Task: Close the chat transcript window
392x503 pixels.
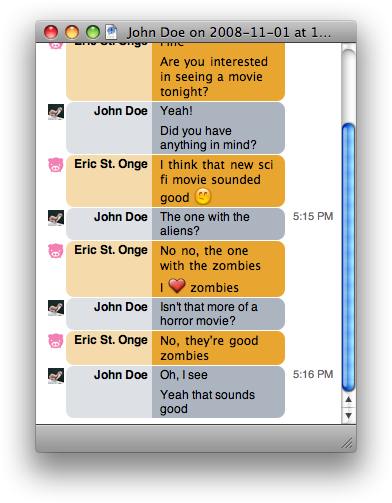Action: [x=51, y=32]
